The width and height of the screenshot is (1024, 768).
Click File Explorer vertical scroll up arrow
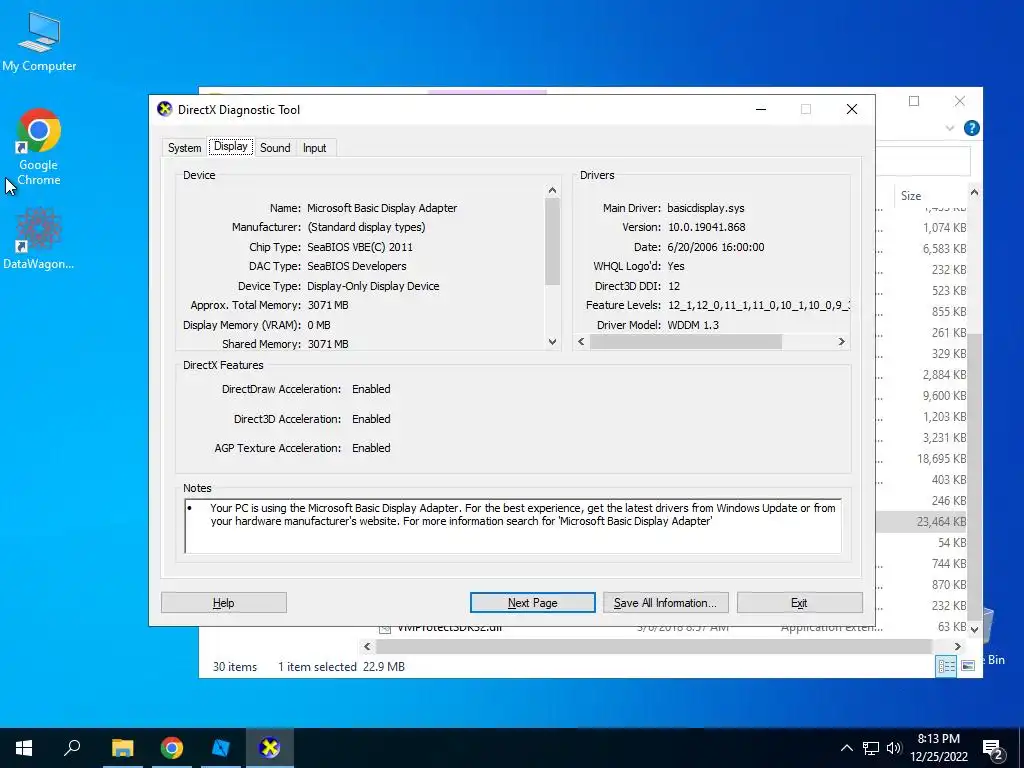coord(974,192)
